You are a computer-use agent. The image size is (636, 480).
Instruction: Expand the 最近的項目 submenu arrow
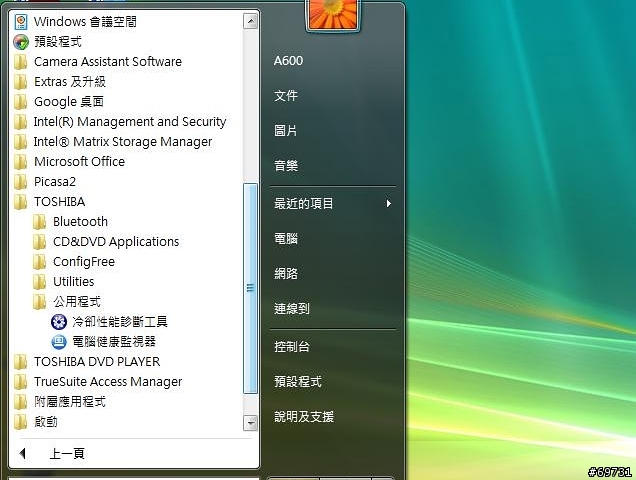[389, 203]
